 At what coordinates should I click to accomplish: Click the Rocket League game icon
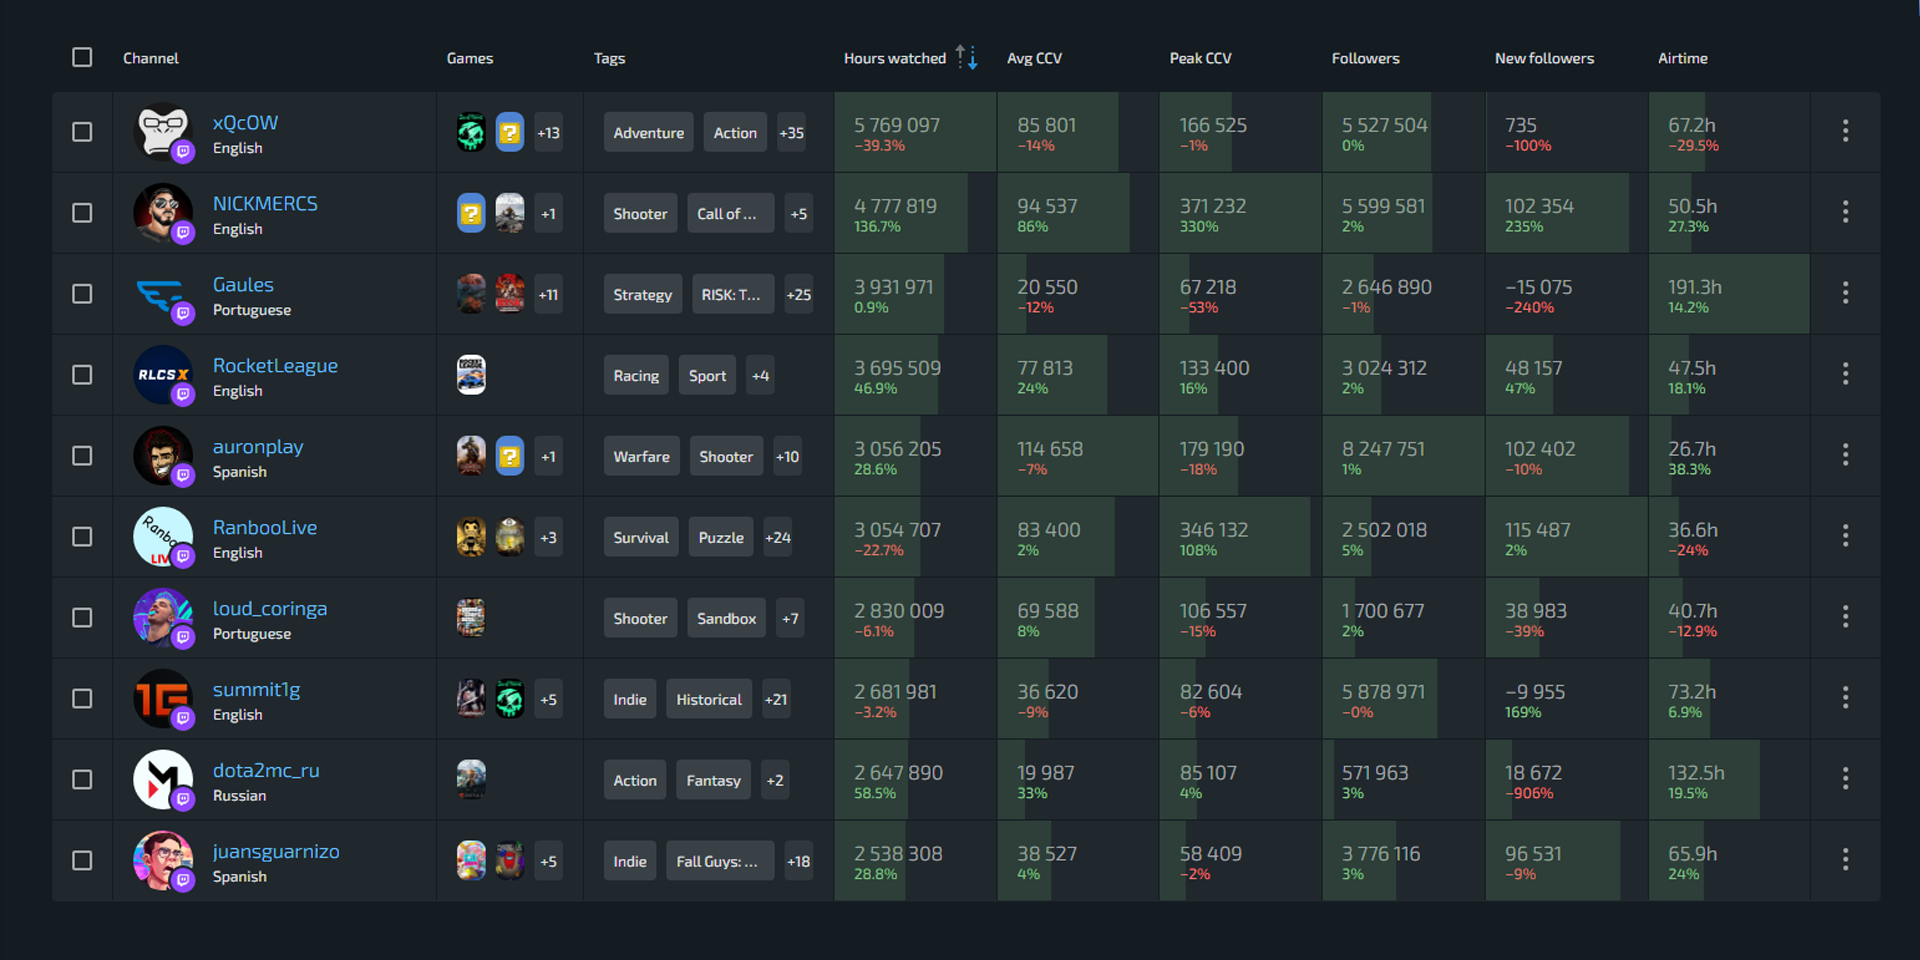coord(471,375)
